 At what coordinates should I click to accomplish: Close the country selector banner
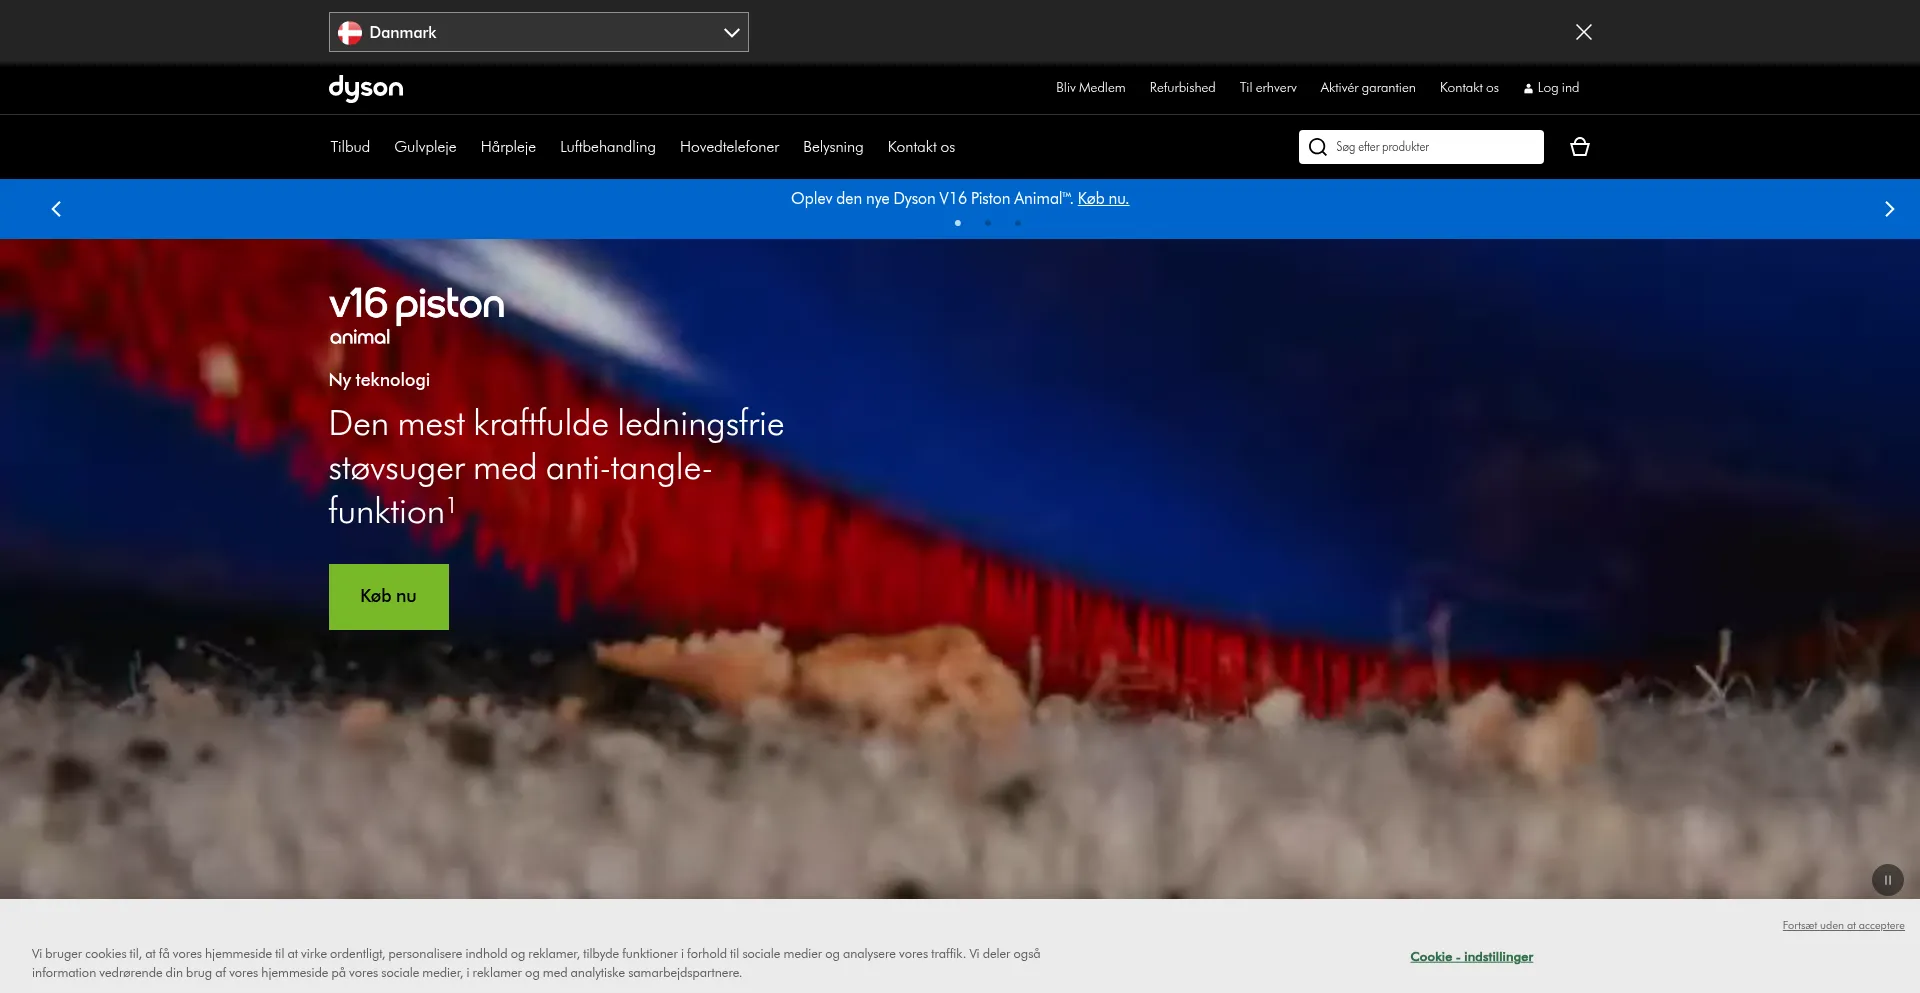pyautogui.click(x=1584, y=32)
